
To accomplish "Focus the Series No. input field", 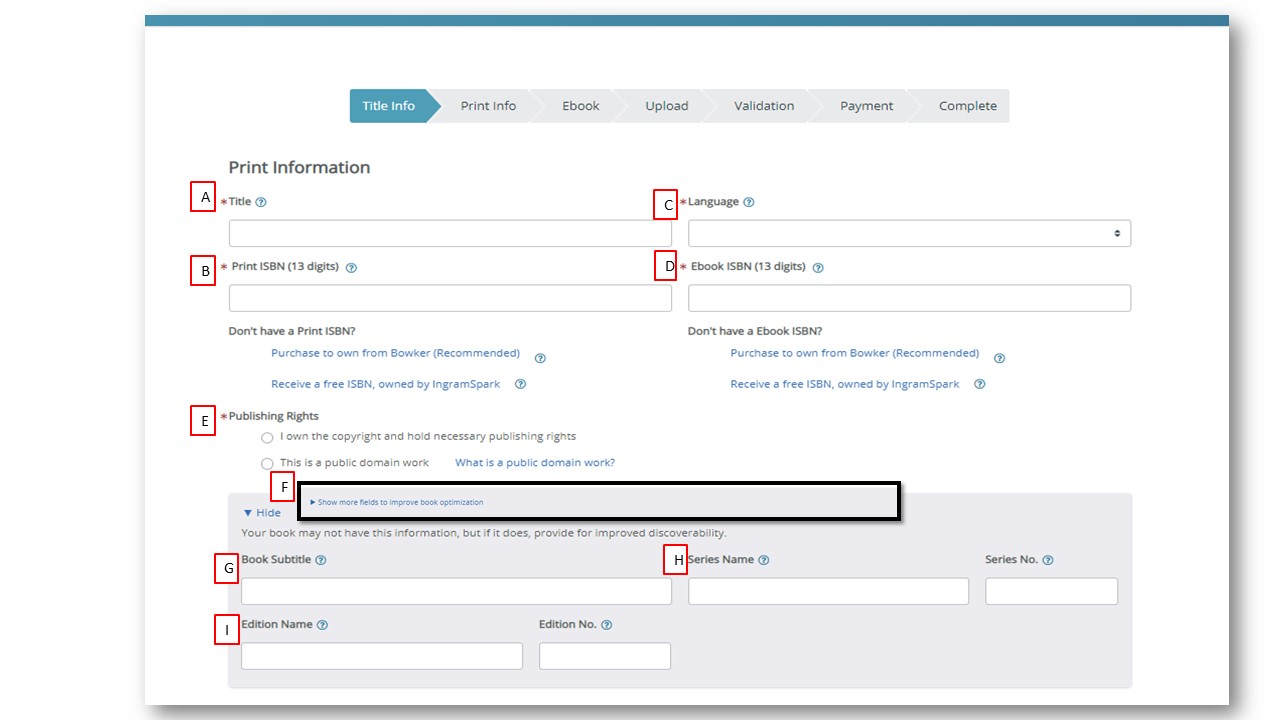I will tap(1051, 591).
